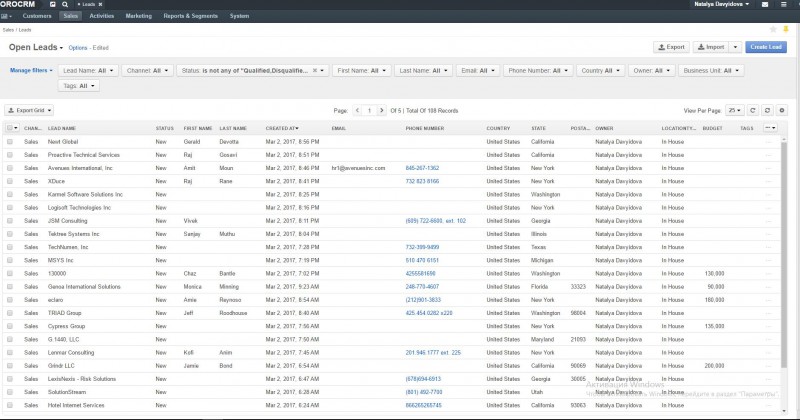
Task: Mark page as favorite with star icon
Action: coord(773,29)
